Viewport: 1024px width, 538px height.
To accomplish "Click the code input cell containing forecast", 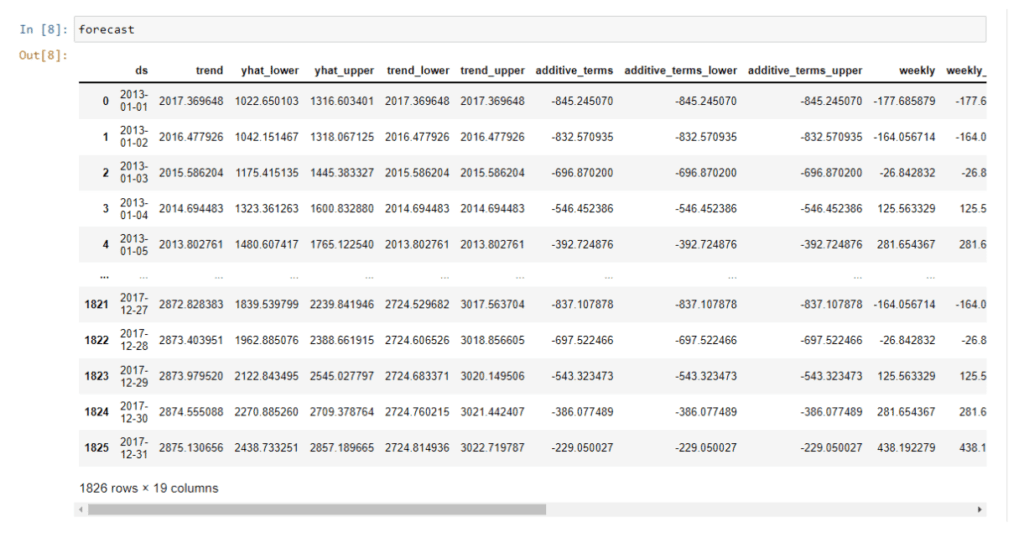I will [x=530, y=29].
